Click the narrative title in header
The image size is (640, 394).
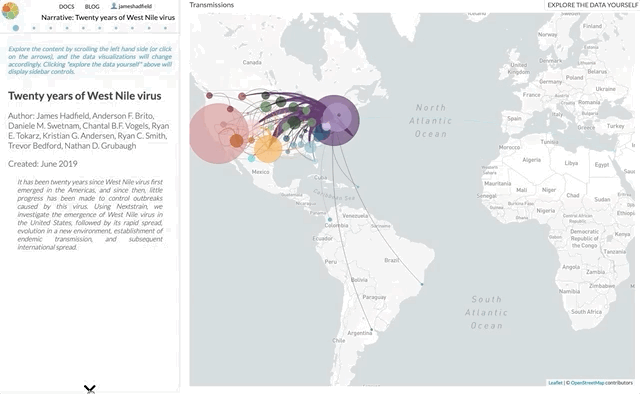[108, 18]
